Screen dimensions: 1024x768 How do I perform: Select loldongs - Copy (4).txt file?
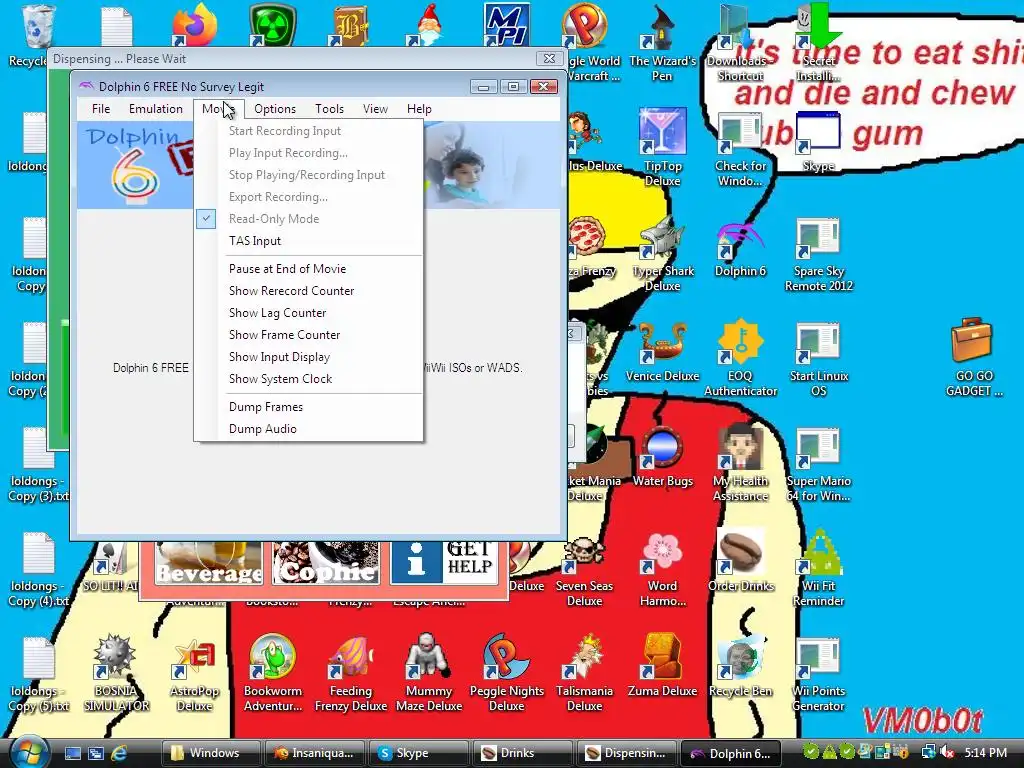pyautogui.click(x=38, y=570)
